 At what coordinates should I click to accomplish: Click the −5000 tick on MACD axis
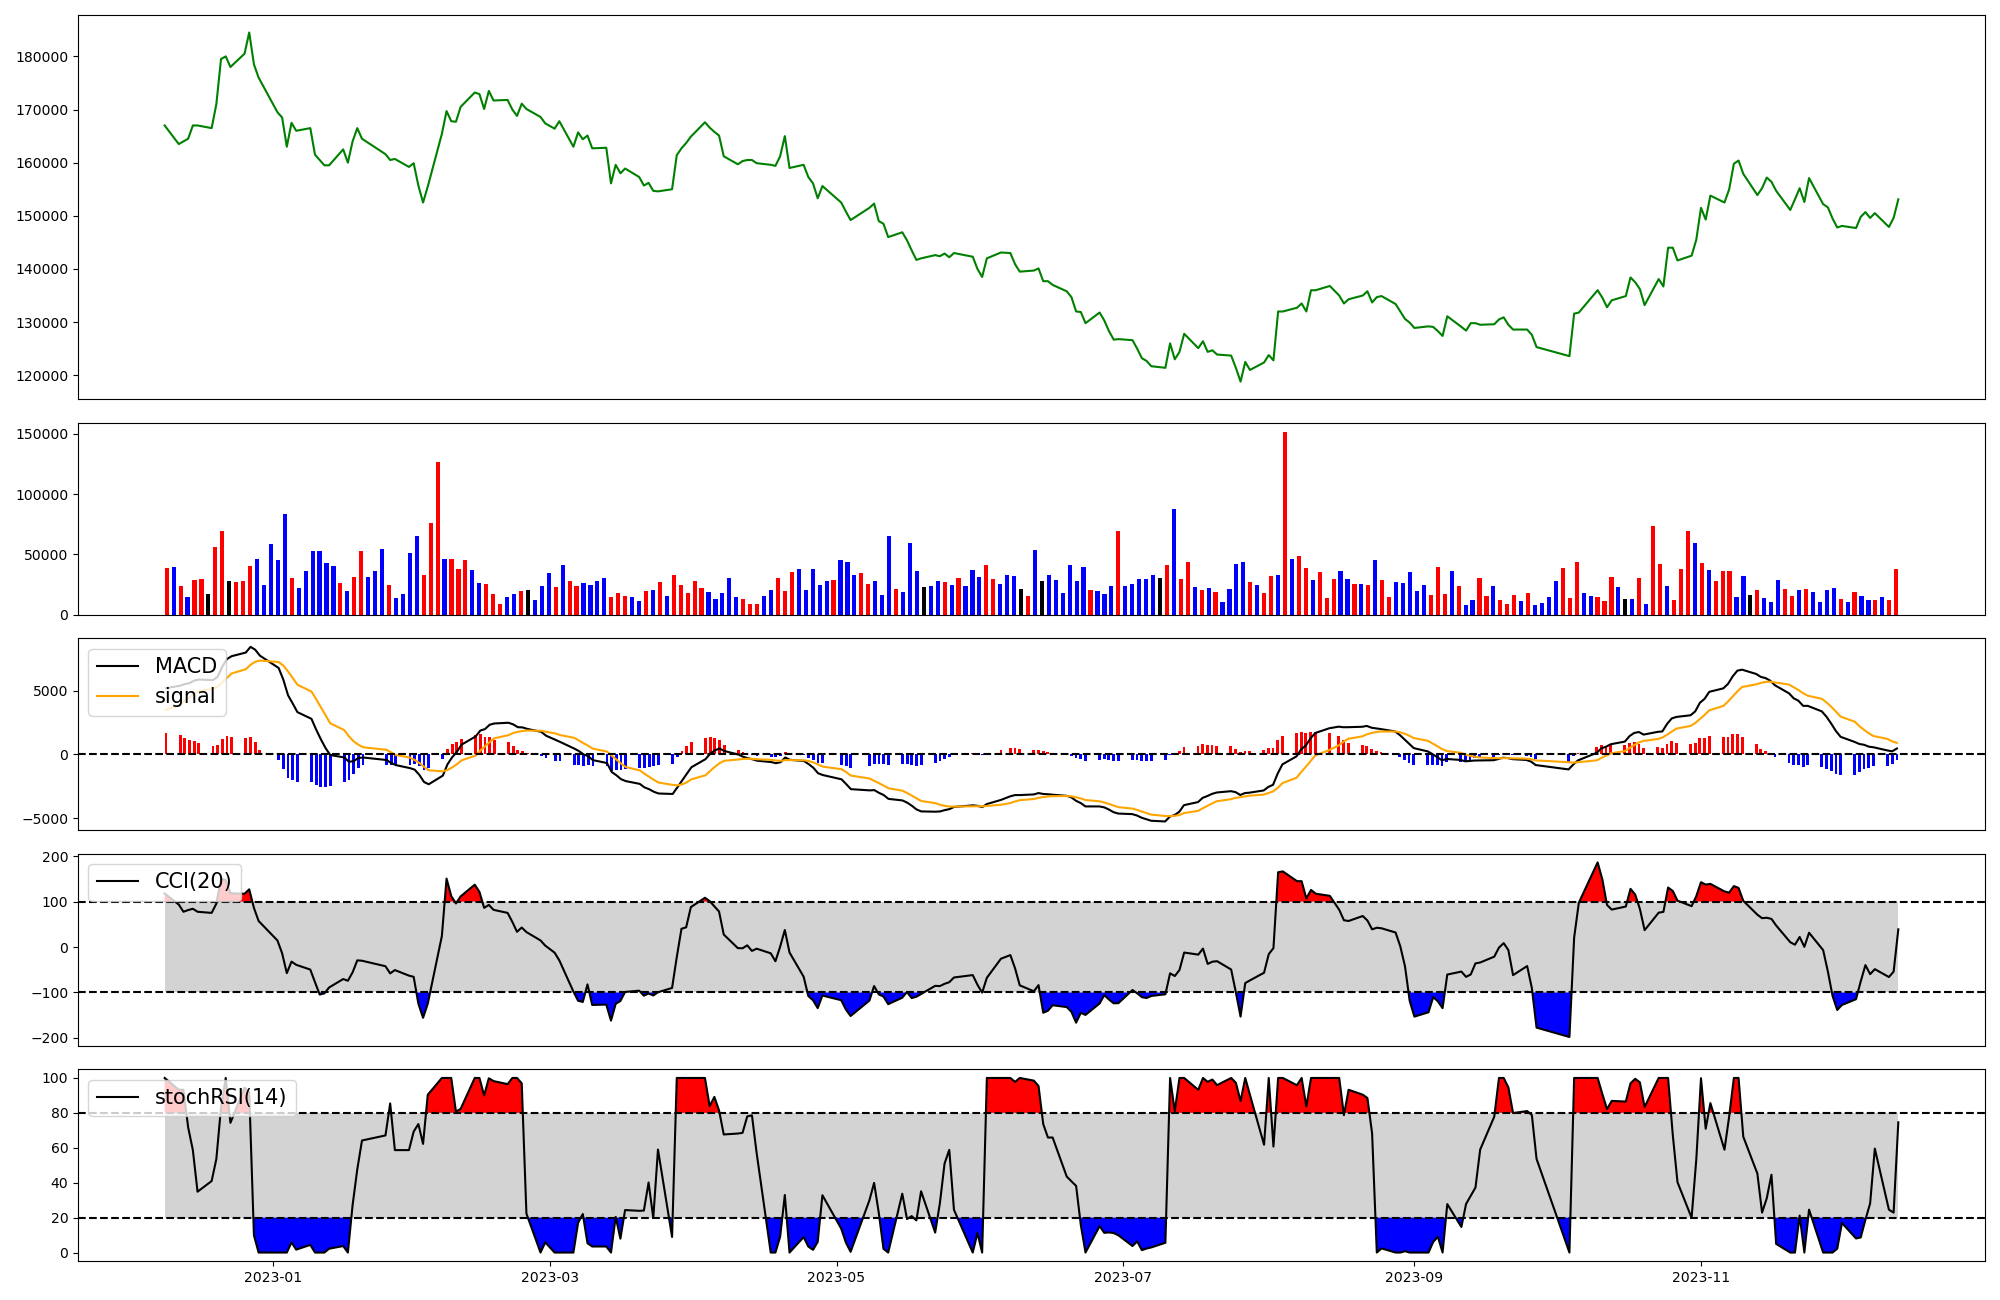45,819
